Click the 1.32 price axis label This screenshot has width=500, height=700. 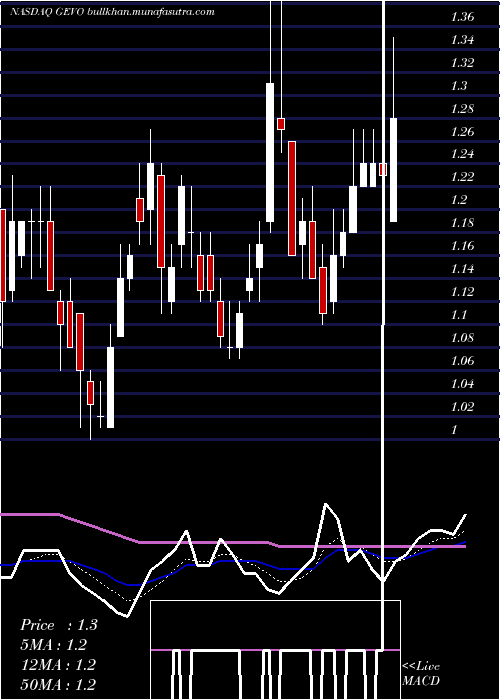coord(462,63)
